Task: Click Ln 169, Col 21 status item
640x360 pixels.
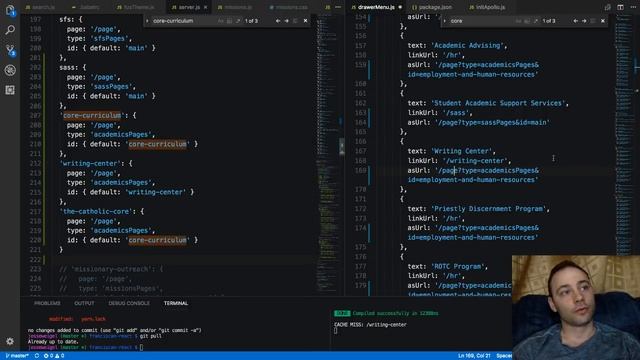Action: pos(474,356)
